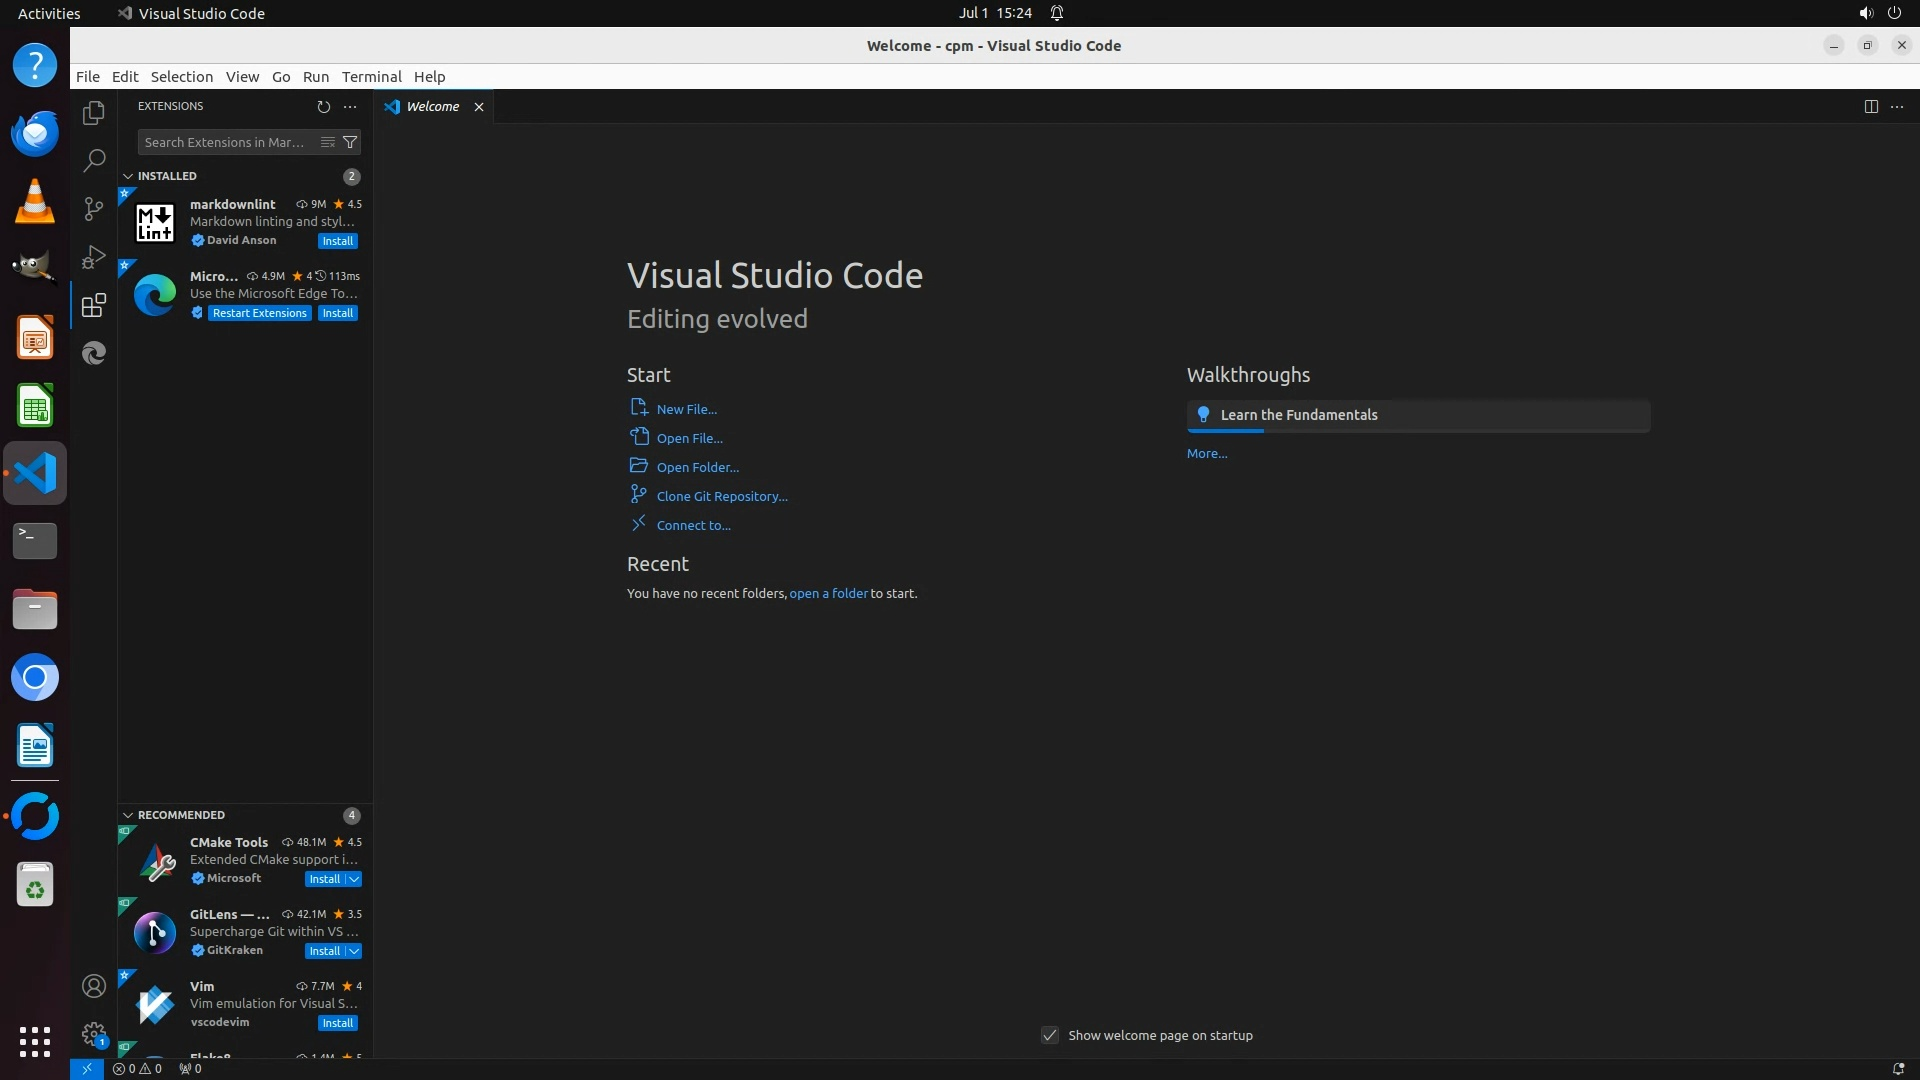Click the notifications bell in status bar

click(x=1898, y=1069)
